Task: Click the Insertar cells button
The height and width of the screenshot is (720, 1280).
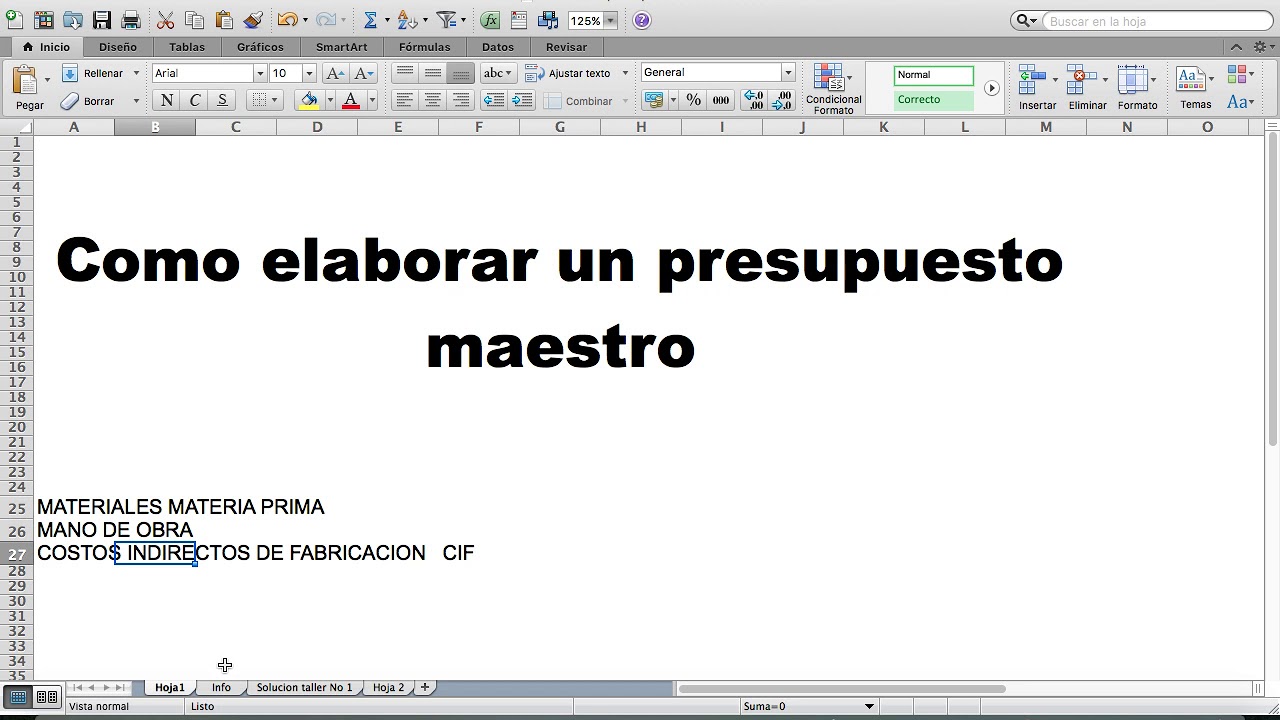Action: 1037,88
